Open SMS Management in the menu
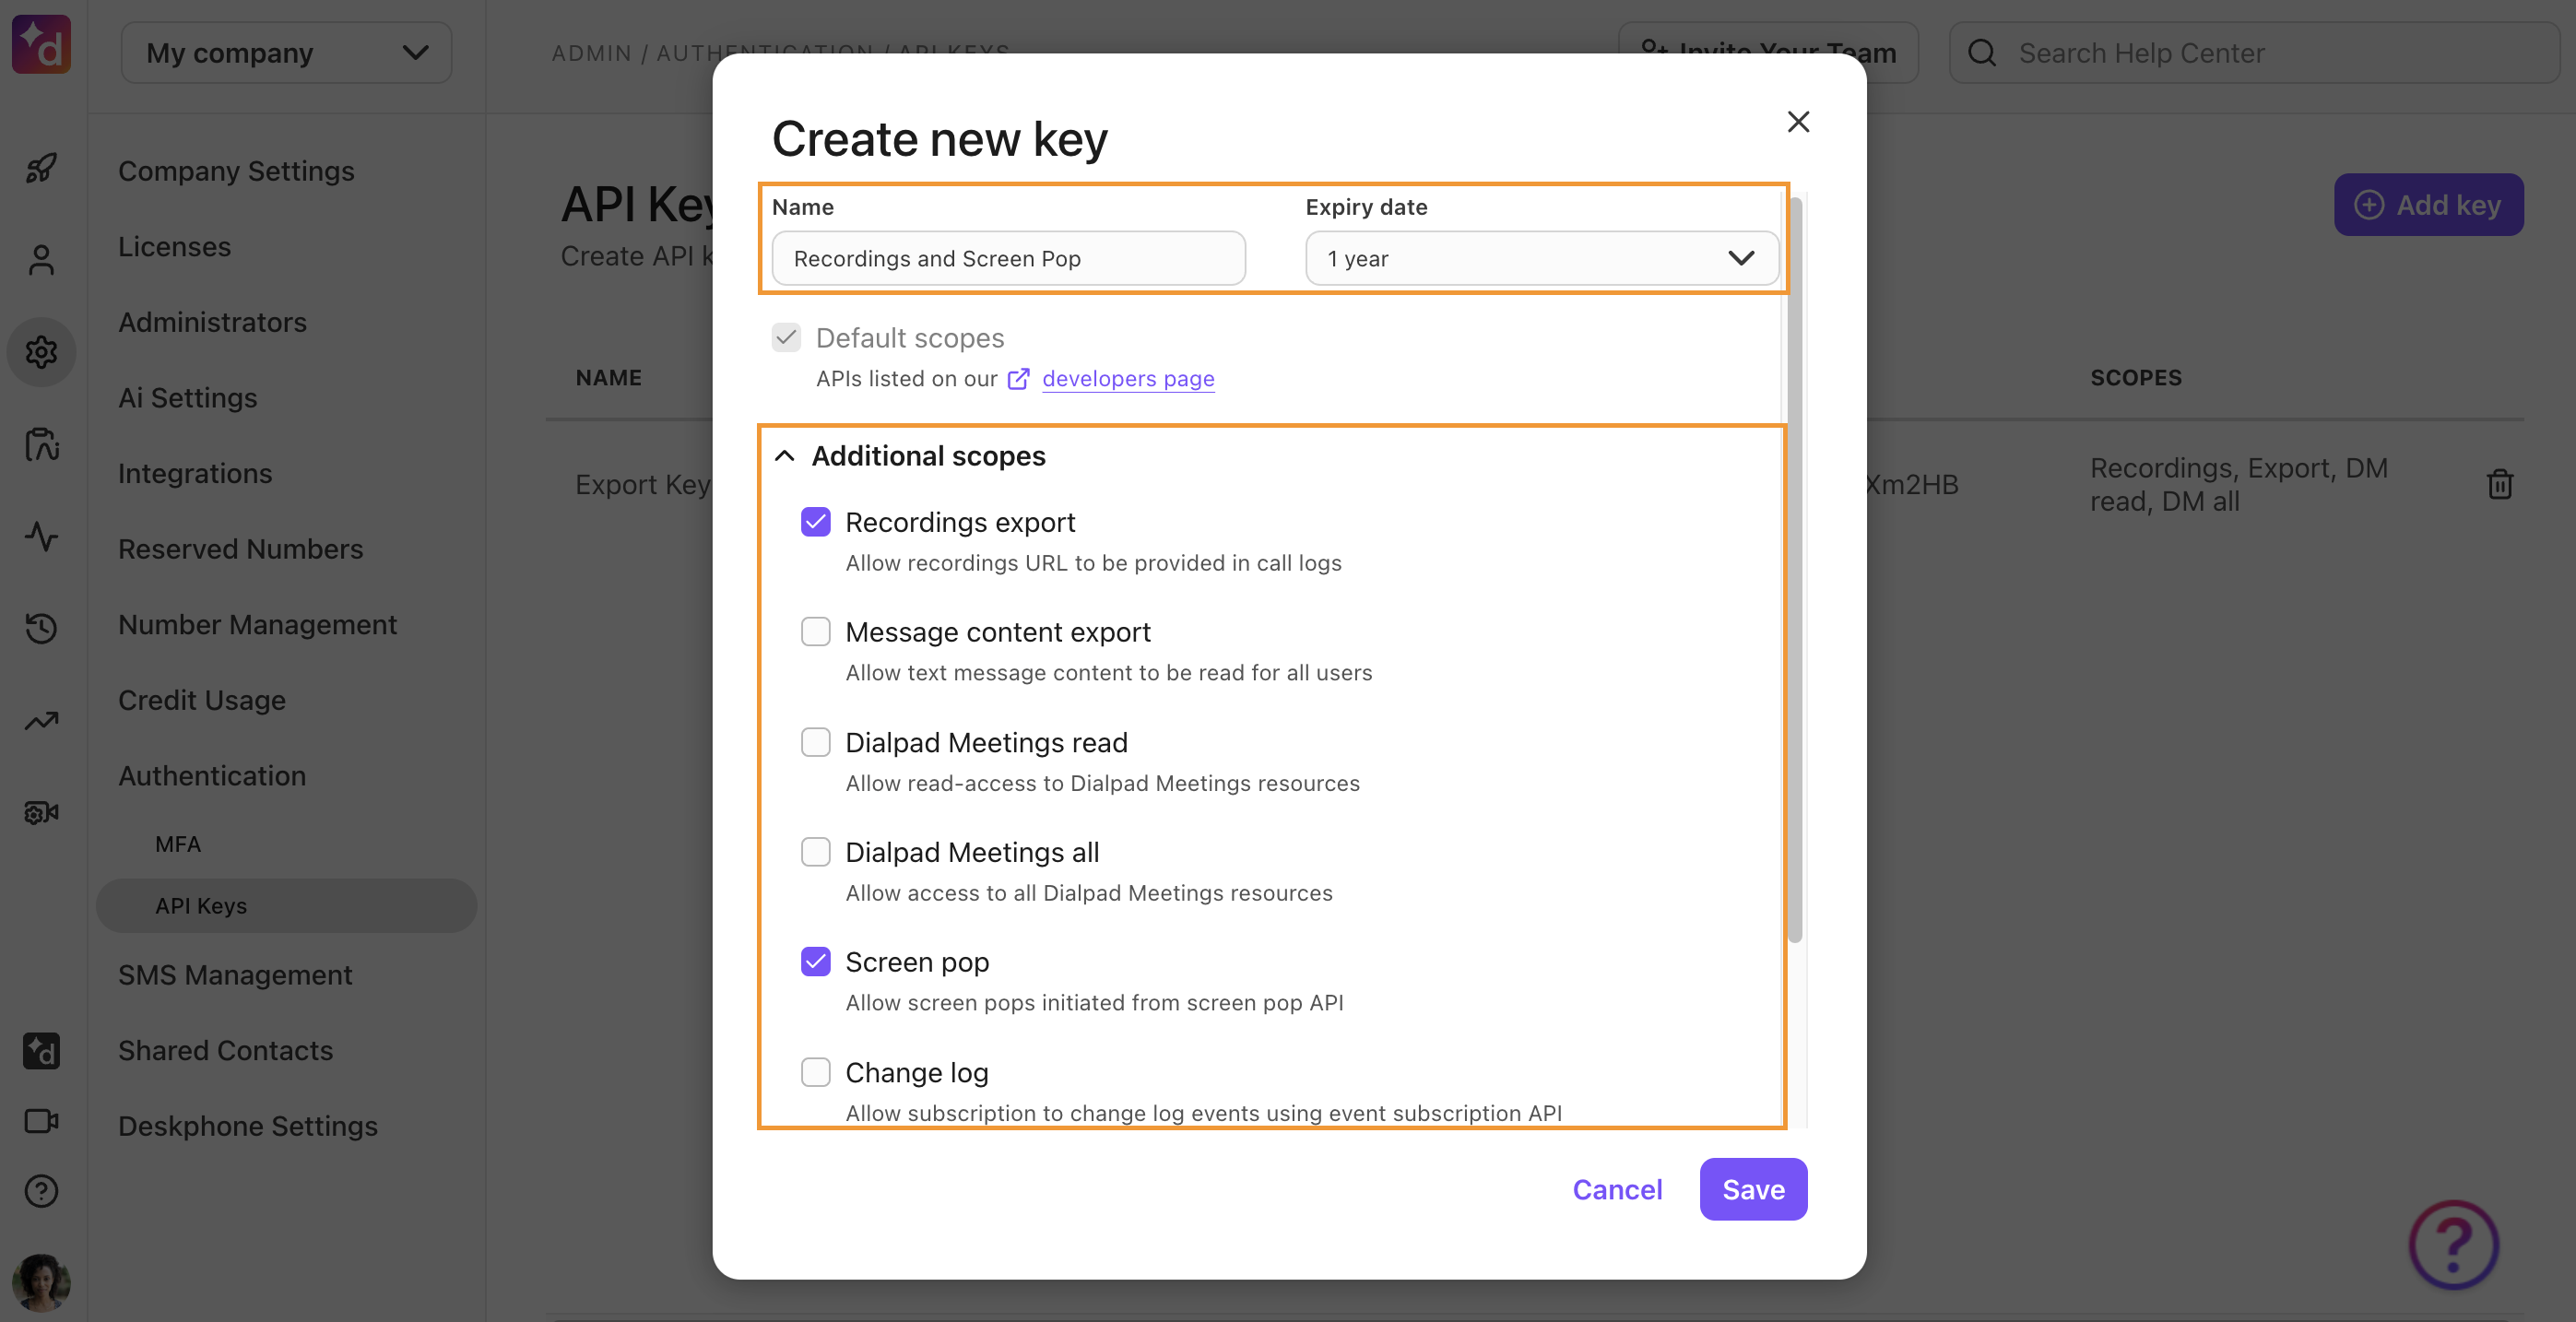 (235, 975)
